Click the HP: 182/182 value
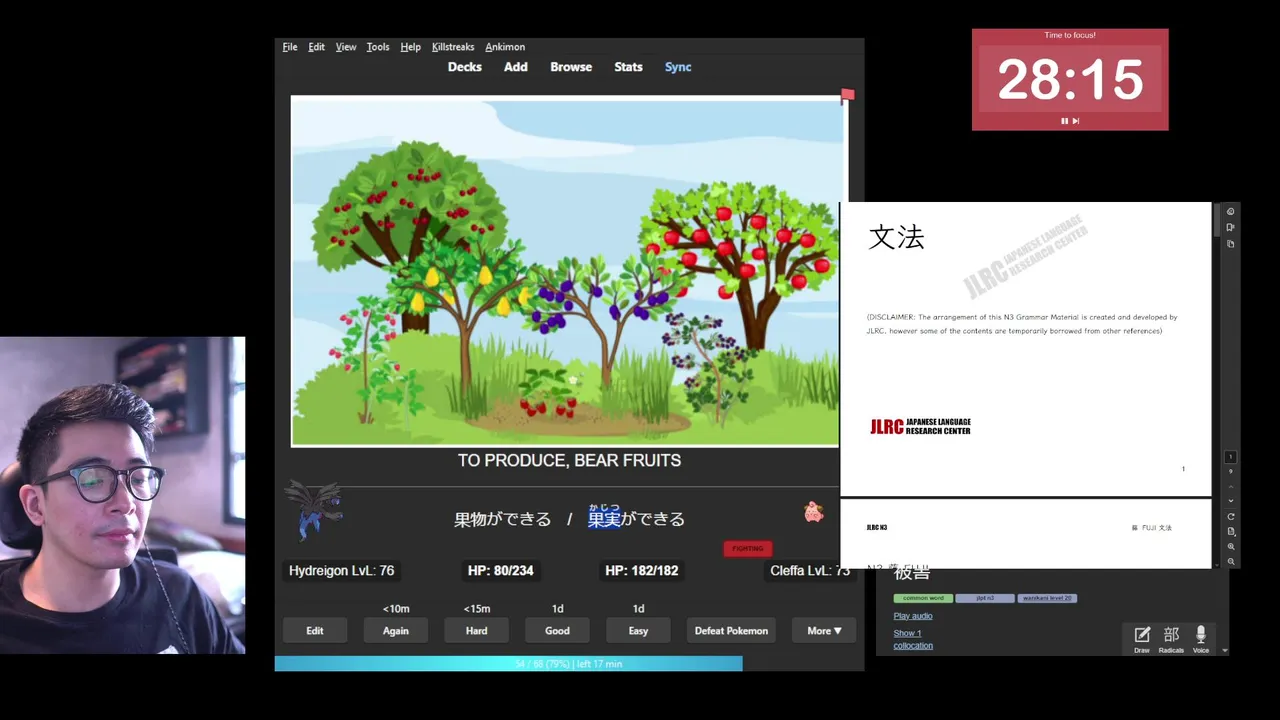Screen dimensions: 1280x720 point(642,571)
